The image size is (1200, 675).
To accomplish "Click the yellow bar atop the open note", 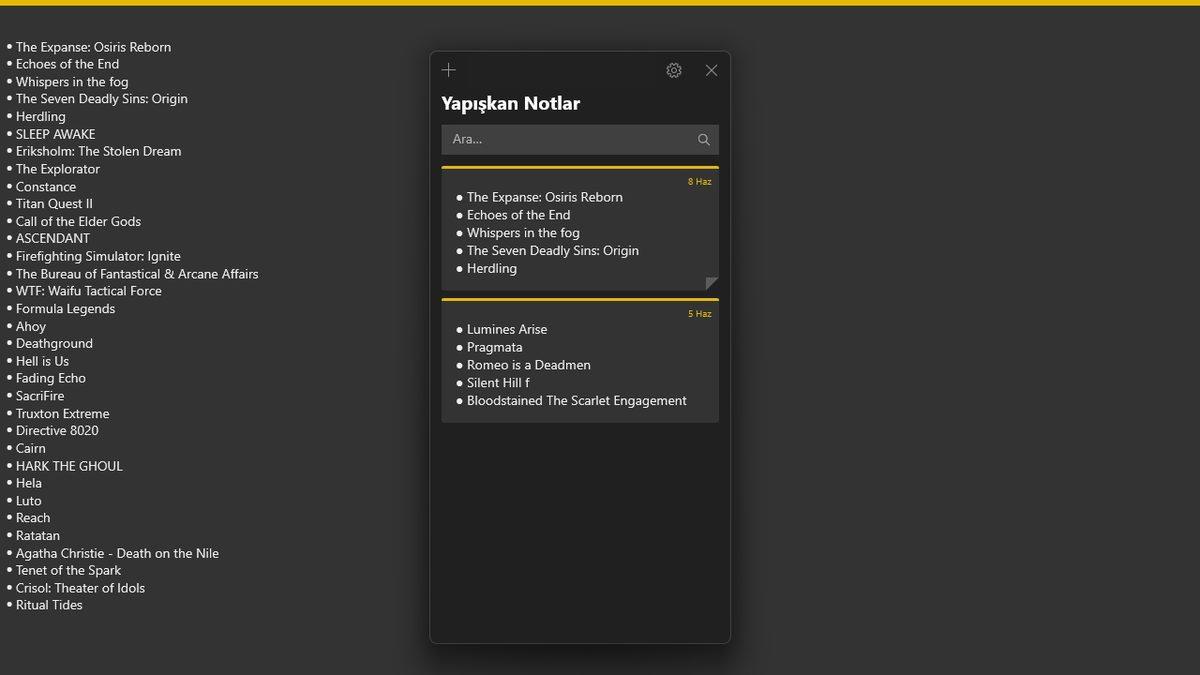I will click(x=600, y=3).
